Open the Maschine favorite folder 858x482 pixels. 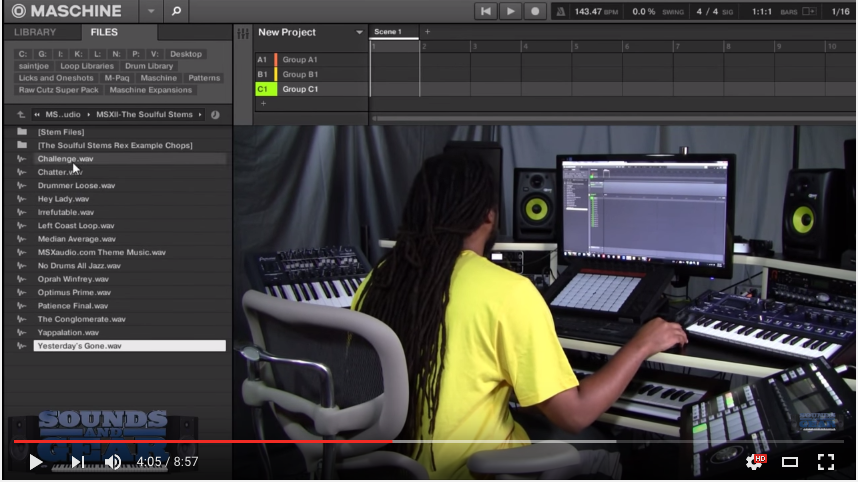click(x=159, y=78)
